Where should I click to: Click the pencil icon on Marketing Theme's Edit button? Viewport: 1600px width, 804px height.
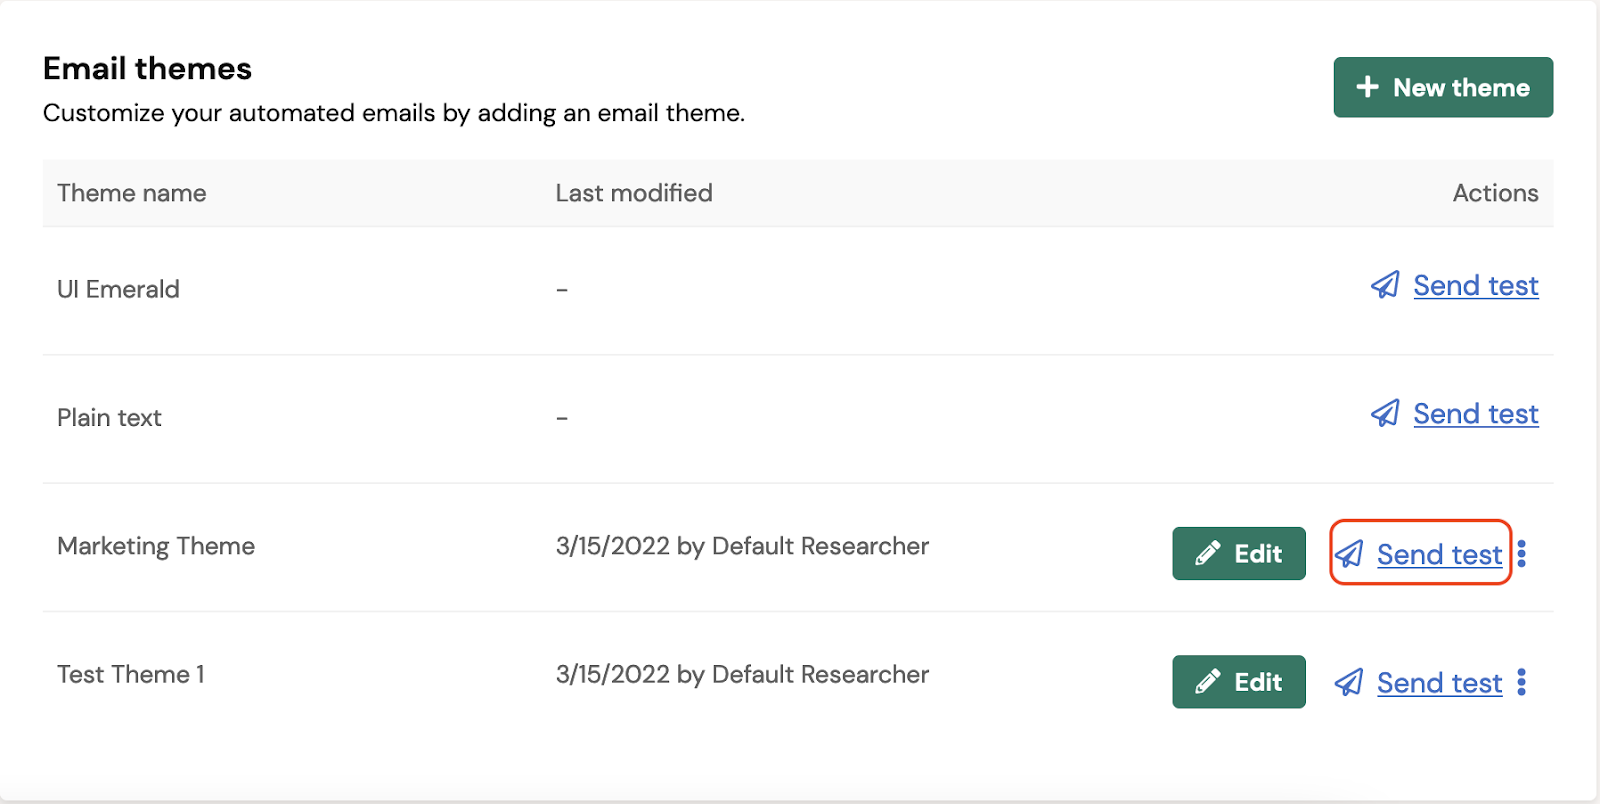coord(1207,553)
